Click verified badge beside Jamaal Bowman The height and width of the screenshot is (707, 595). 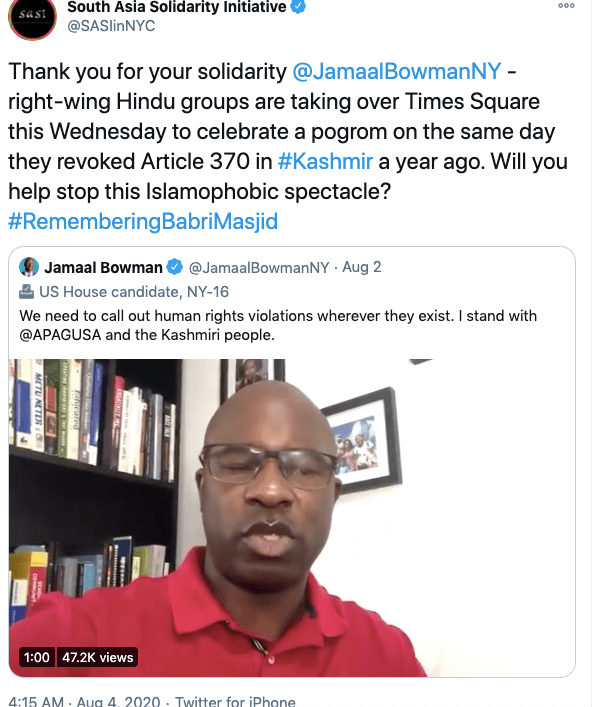tap(174, 267)
